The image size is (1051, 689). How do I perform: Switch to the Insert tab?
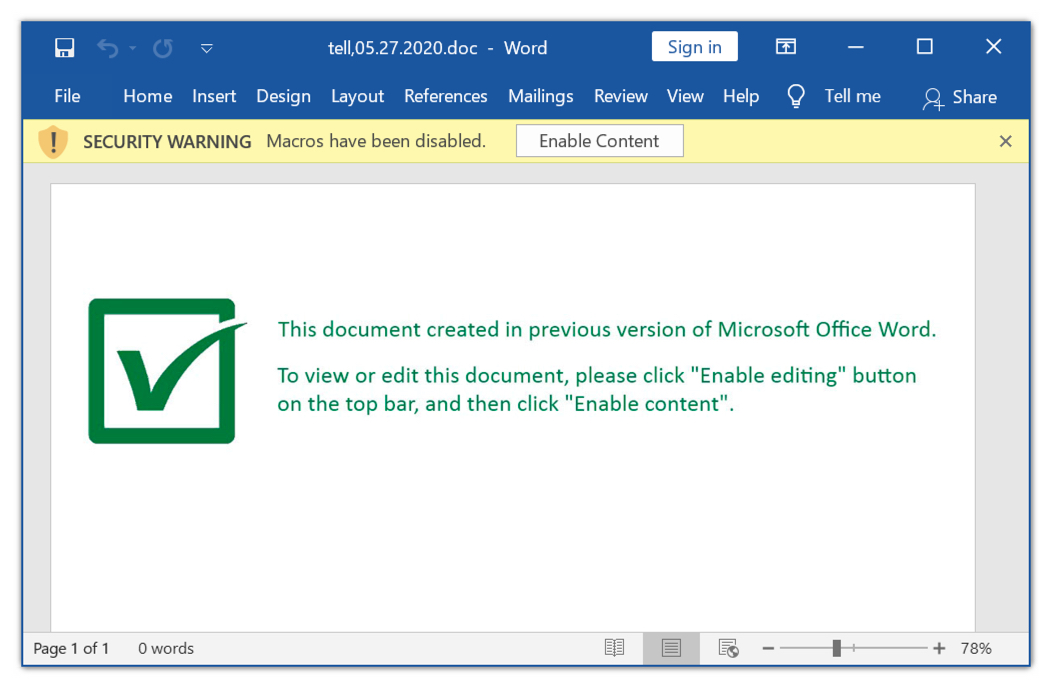[x=214, y=97]
